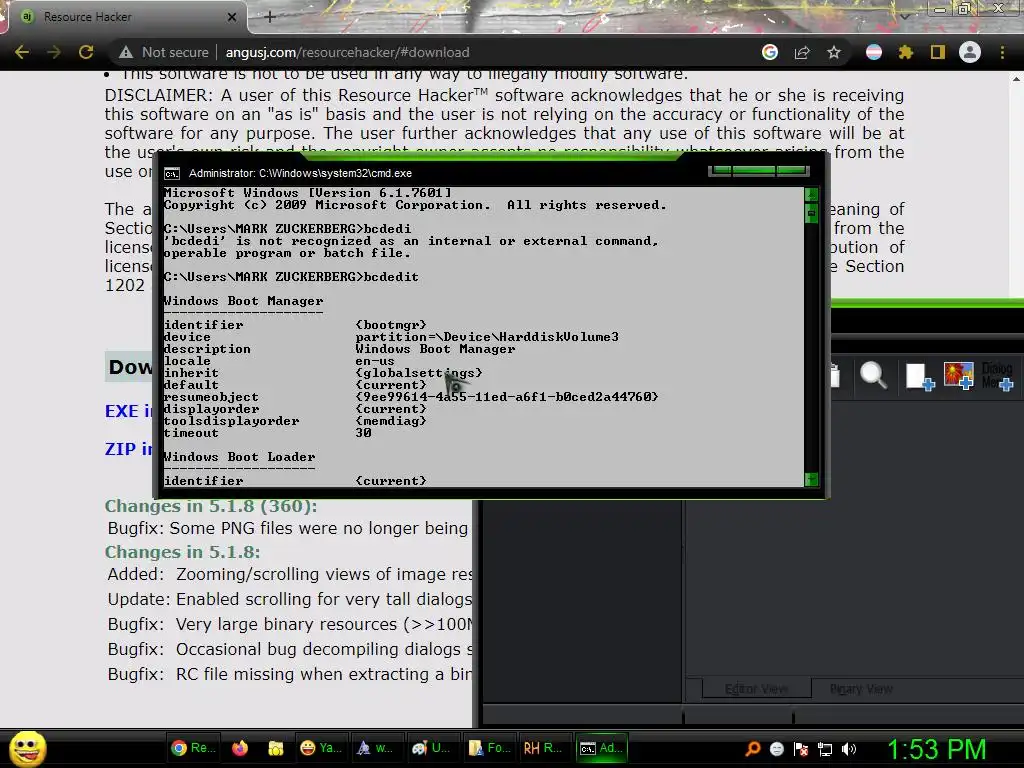Click the striped flag extension icon in Chrome

[874, 52]
